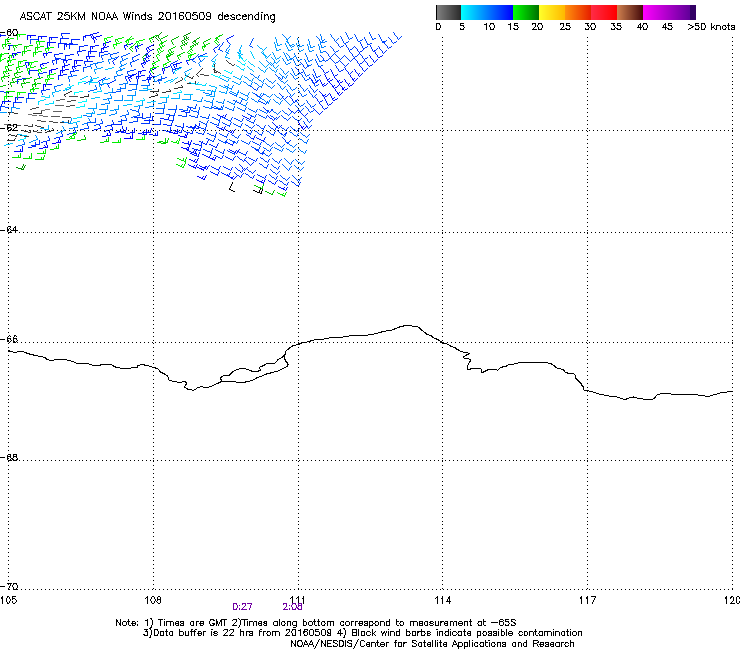Click the red 30–35 knots legend segment
Image resolution: width=740 pixels, height=650 pixels.
(x=604, y=12)
